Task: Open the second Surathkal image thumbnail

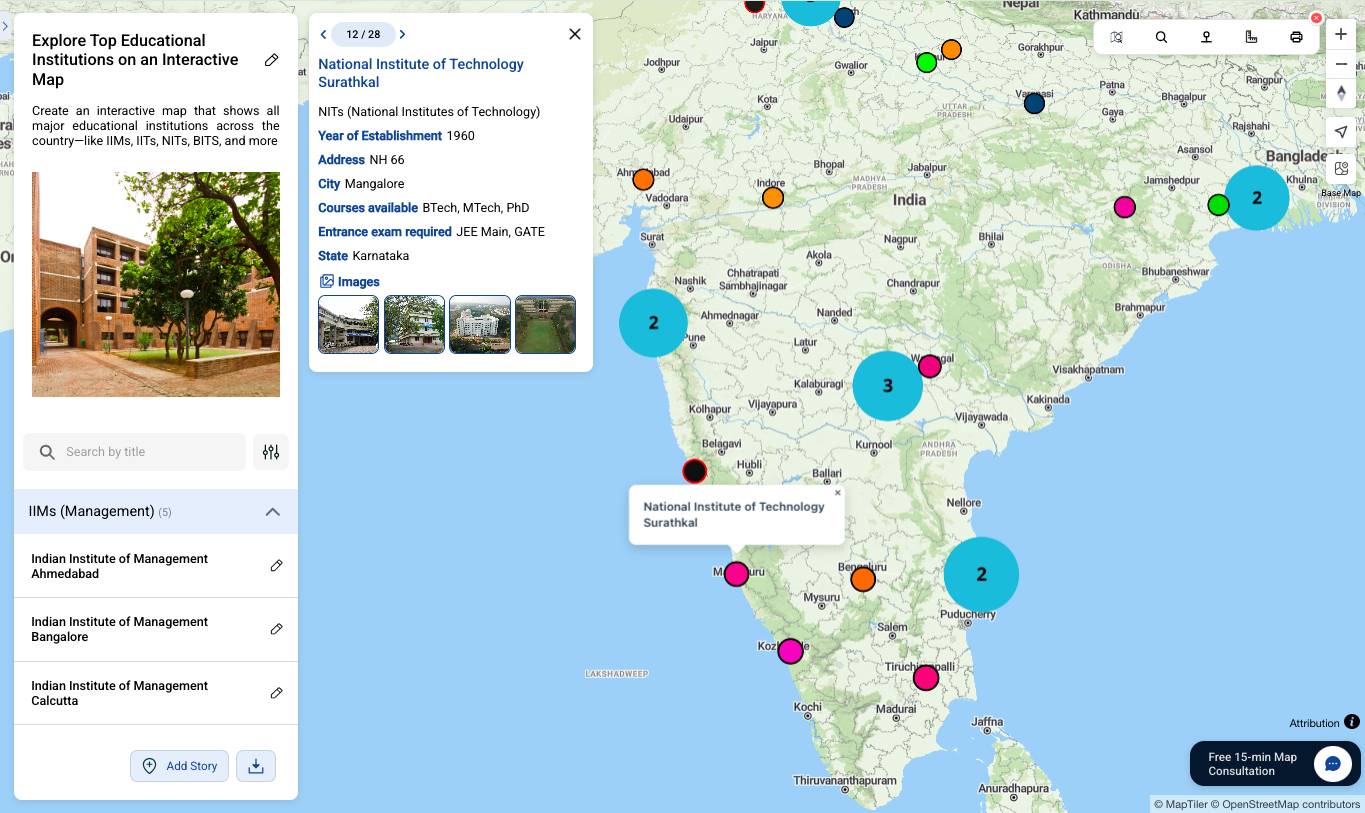Action: click(x=414, y=324)
